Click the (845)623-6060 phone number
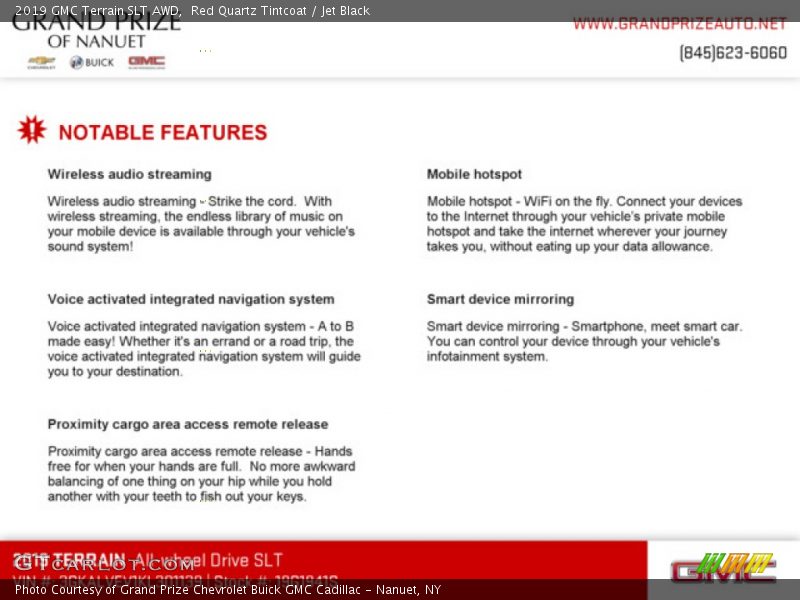The height and width of the screenshot is (600, 800). [x=732, y=53]
